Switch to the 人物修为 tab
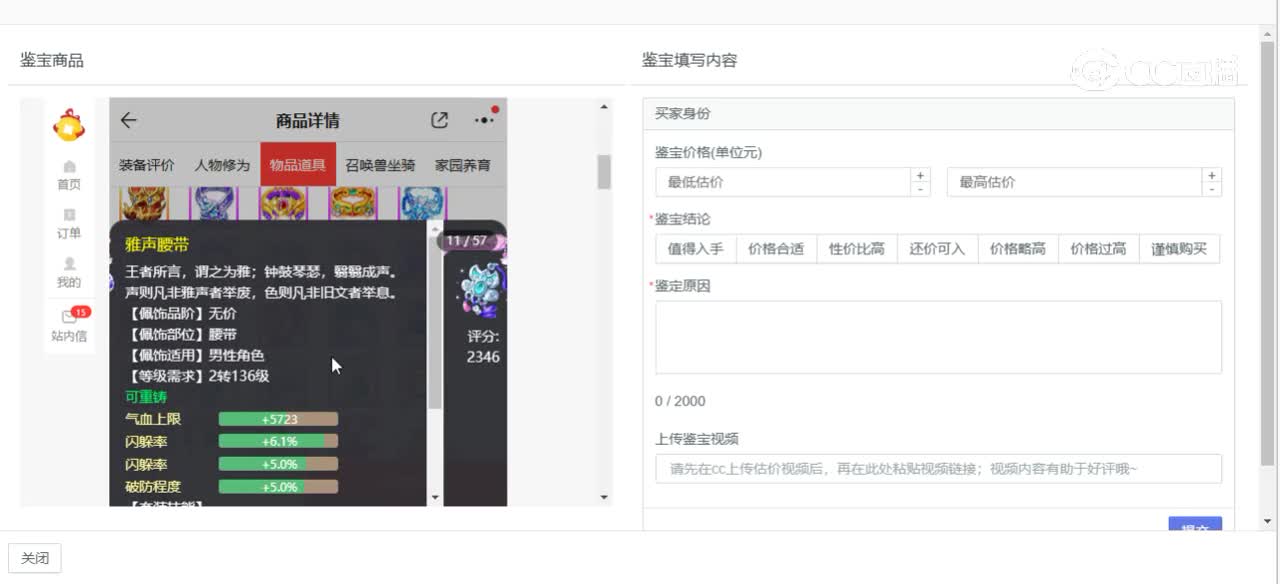 click(222, 165)
